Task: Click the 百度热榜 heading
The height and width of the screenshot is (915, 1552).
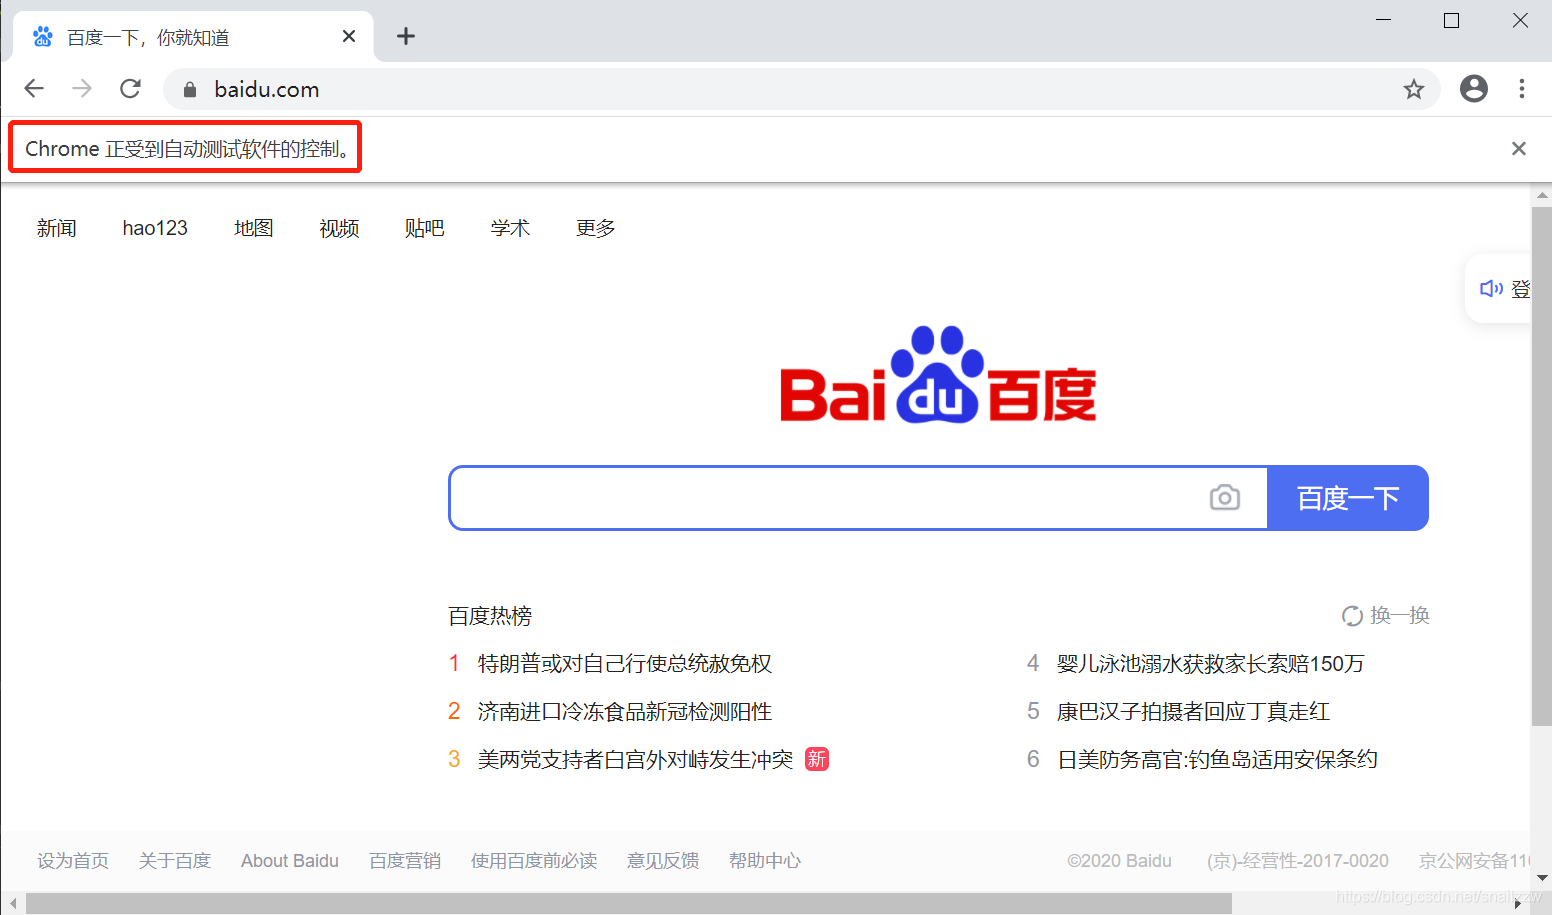Action: coord(490,616)
